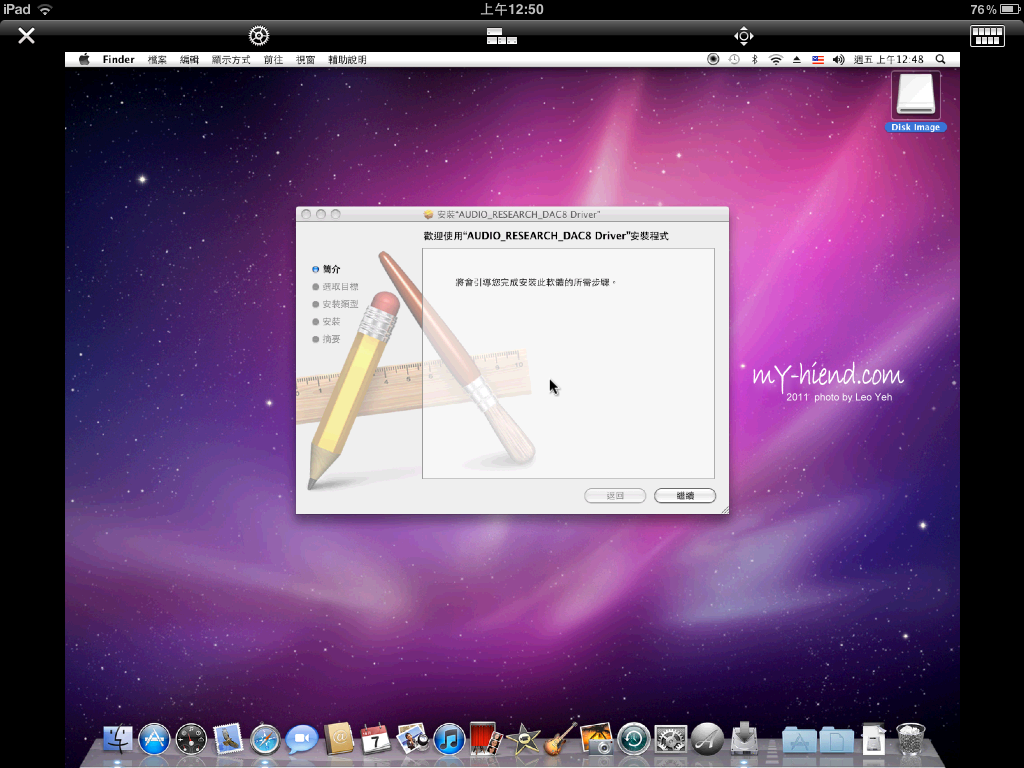Select the Disk Image desktop icon
Screen dimensions: 1024x768
point(916,102)
